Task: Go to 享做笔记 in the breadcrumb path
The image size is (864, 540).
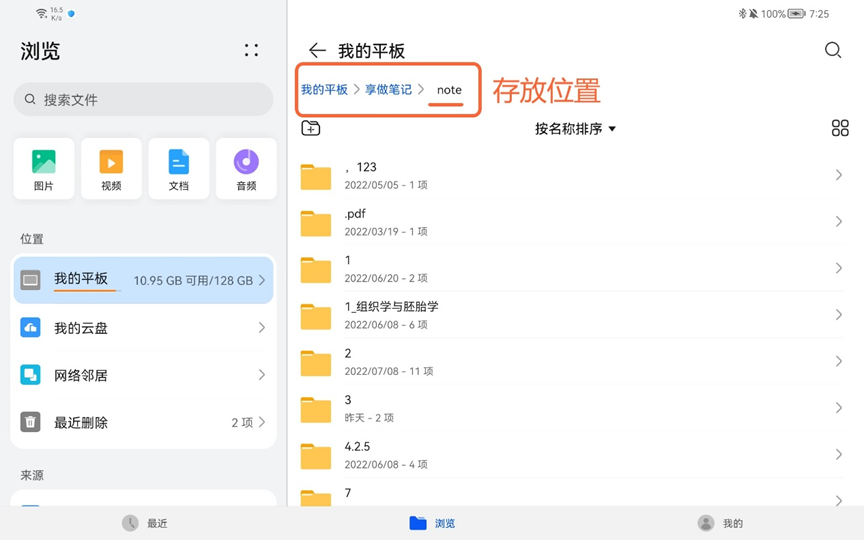Action: (388, 90)
